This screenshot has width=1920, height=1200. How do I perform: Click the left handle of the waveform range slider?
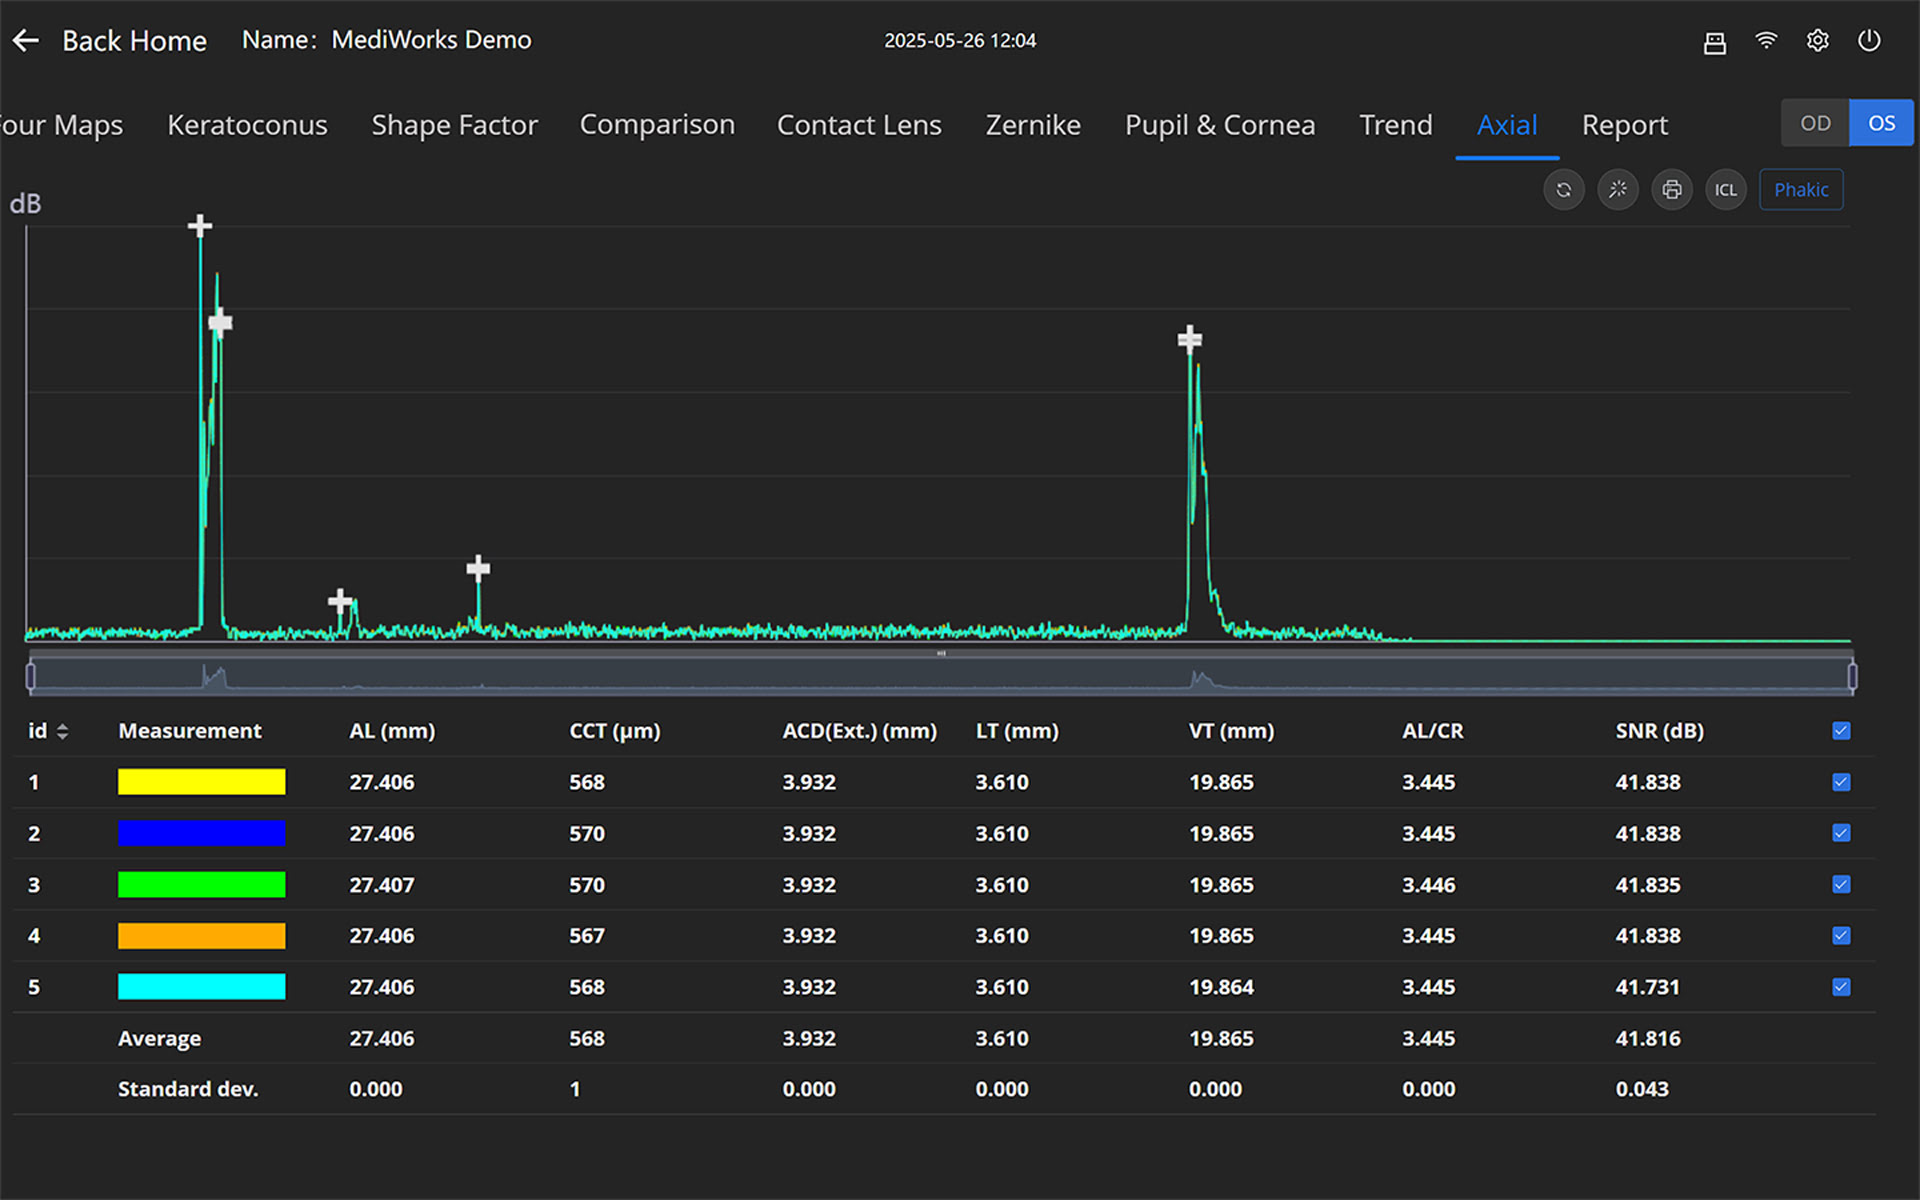tap(31, 677)
